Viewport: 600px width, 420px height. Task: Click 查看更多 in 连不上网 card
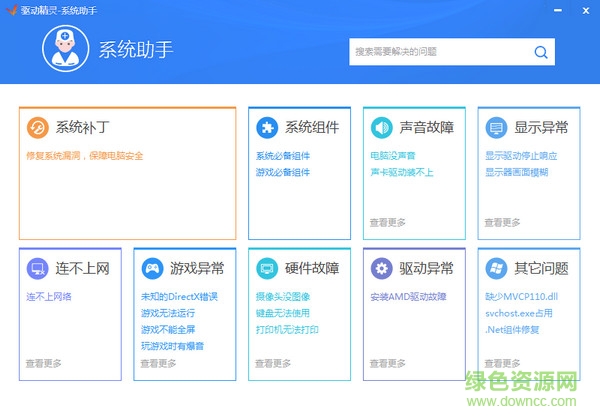tap(44, 363)
